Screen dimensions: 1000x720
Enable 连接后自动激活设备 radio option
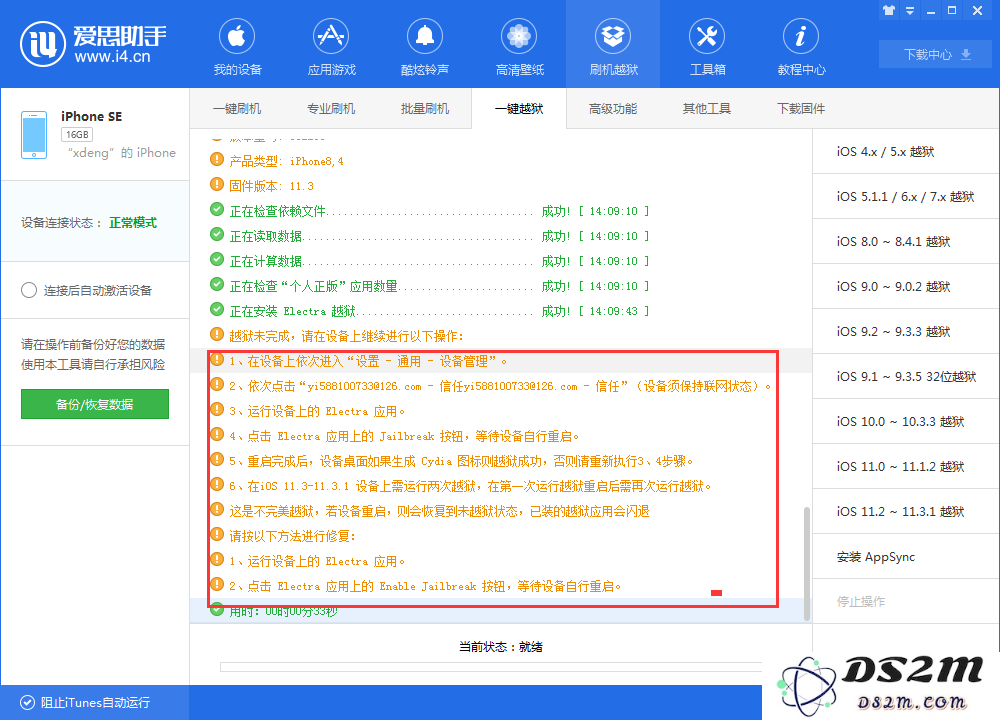pyautogui.click(x=29, y=290)
